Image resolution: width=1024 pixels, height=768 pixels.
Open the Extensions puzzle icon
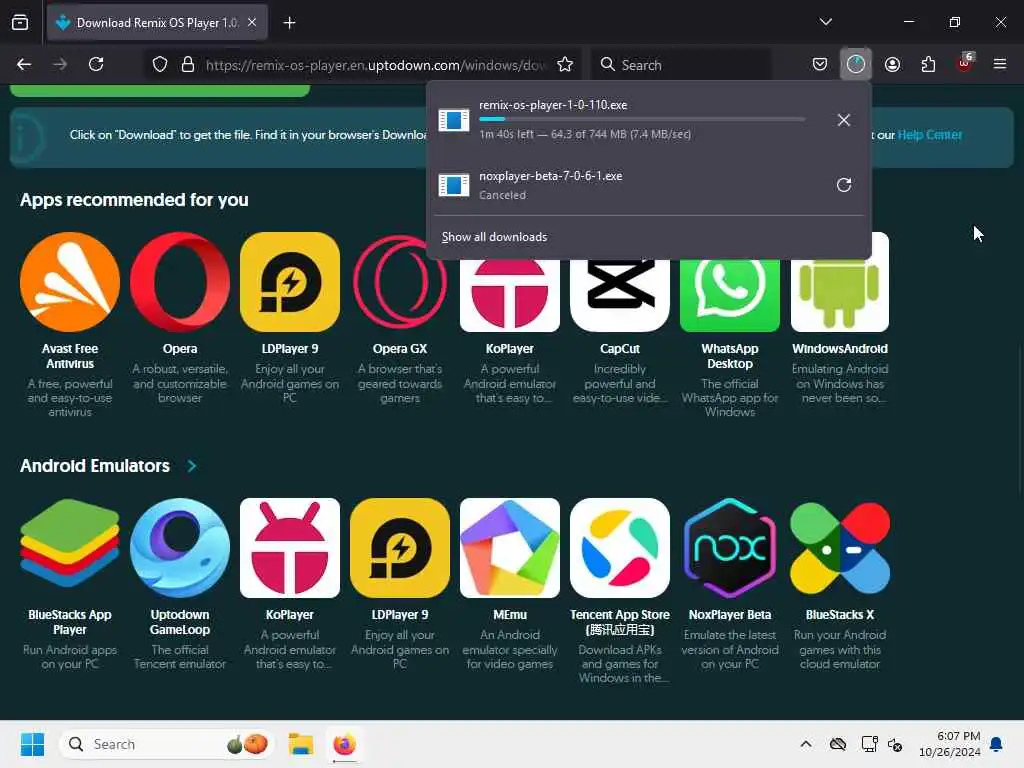tap(928, 64)
